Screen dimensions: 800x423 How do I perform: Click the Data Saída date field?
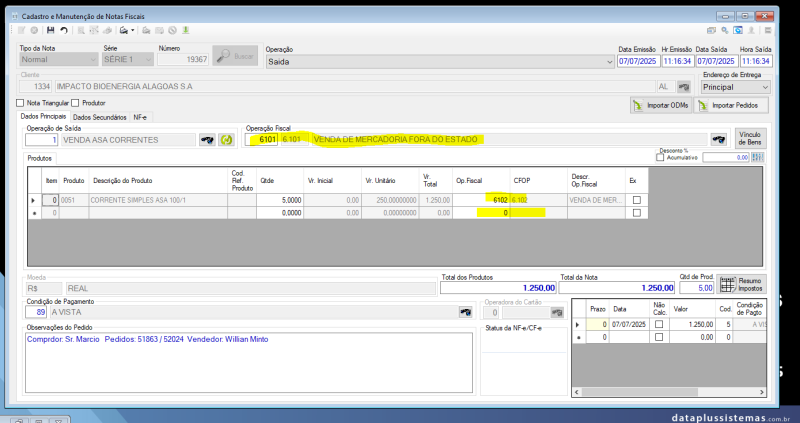click(x=716, y=61)
